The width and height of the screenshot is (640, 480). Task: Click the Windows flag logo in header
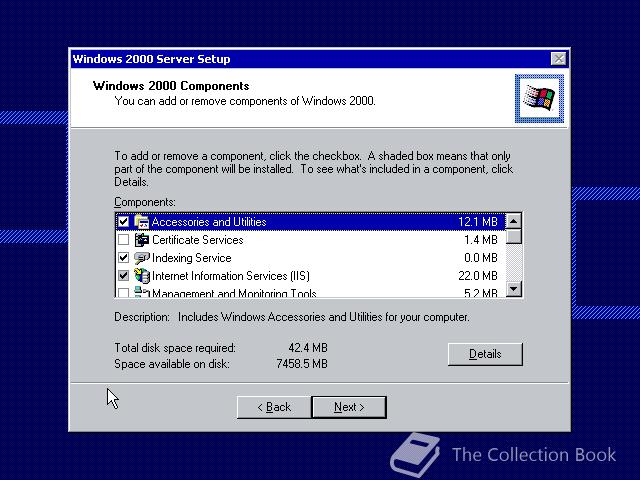[x=539, y=98]
